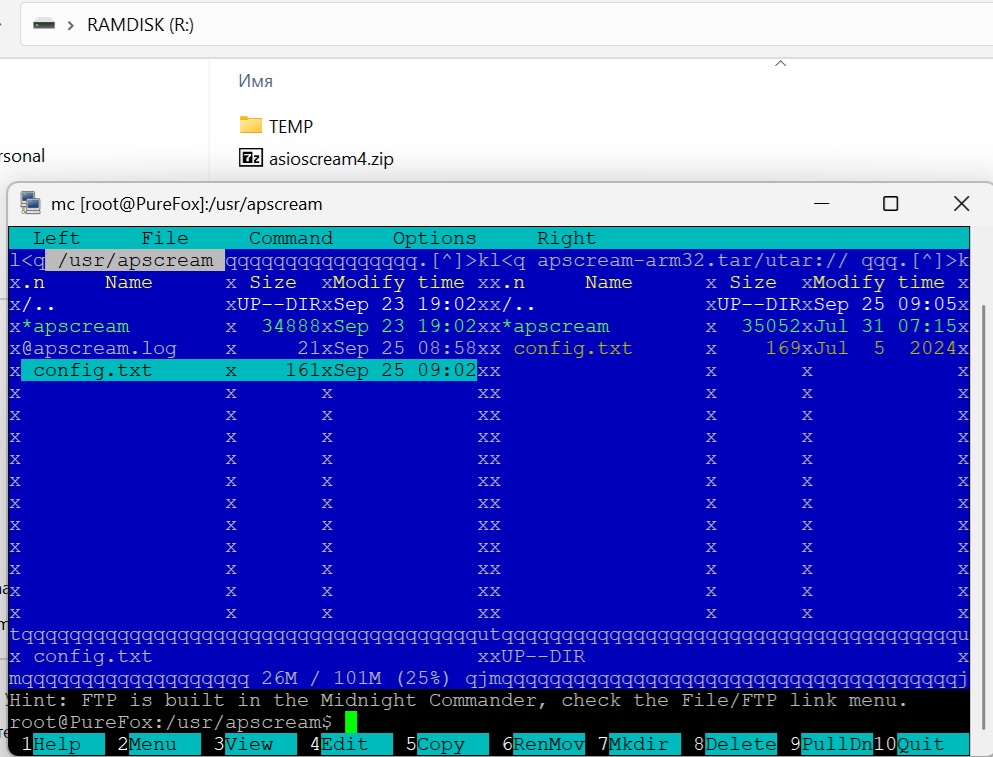This screenshot has width=993, height=757.
Task: Click the PuTTY terminal icon in title bar
Action: 30,204
